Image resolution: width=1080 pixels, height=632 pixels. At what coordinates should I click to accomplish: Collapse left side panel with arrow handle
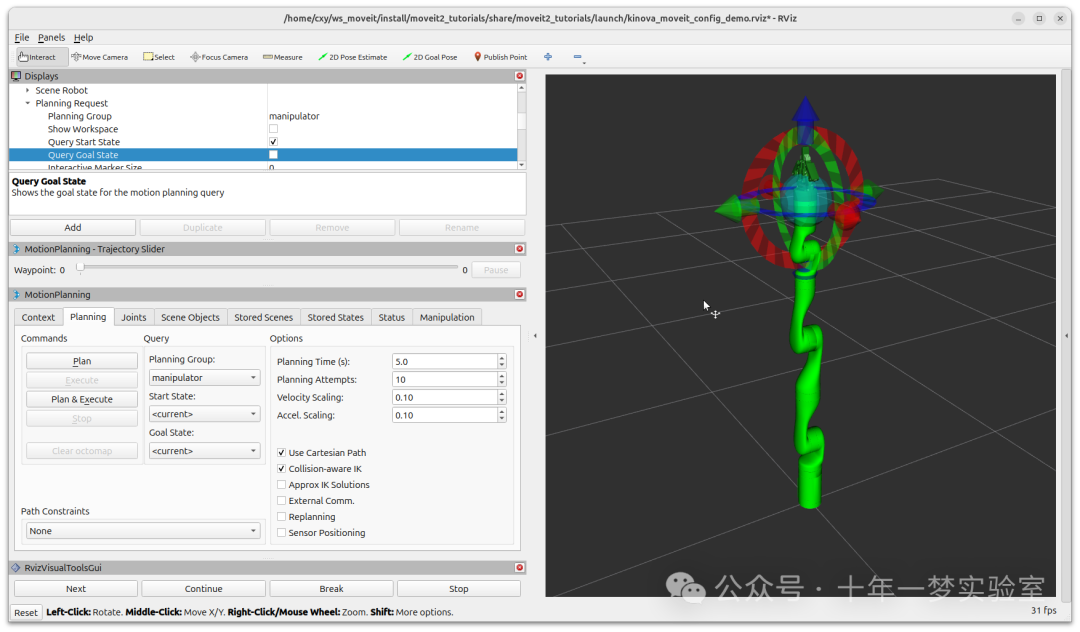pyautogui.click(x=535, y=336)
